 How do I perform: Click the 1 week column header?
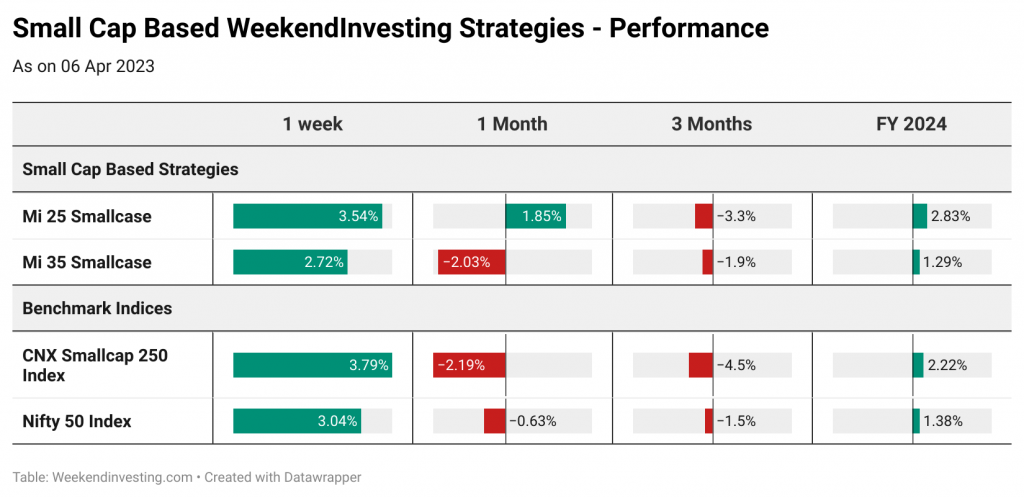pyautogui.click(x=312, y=124)
